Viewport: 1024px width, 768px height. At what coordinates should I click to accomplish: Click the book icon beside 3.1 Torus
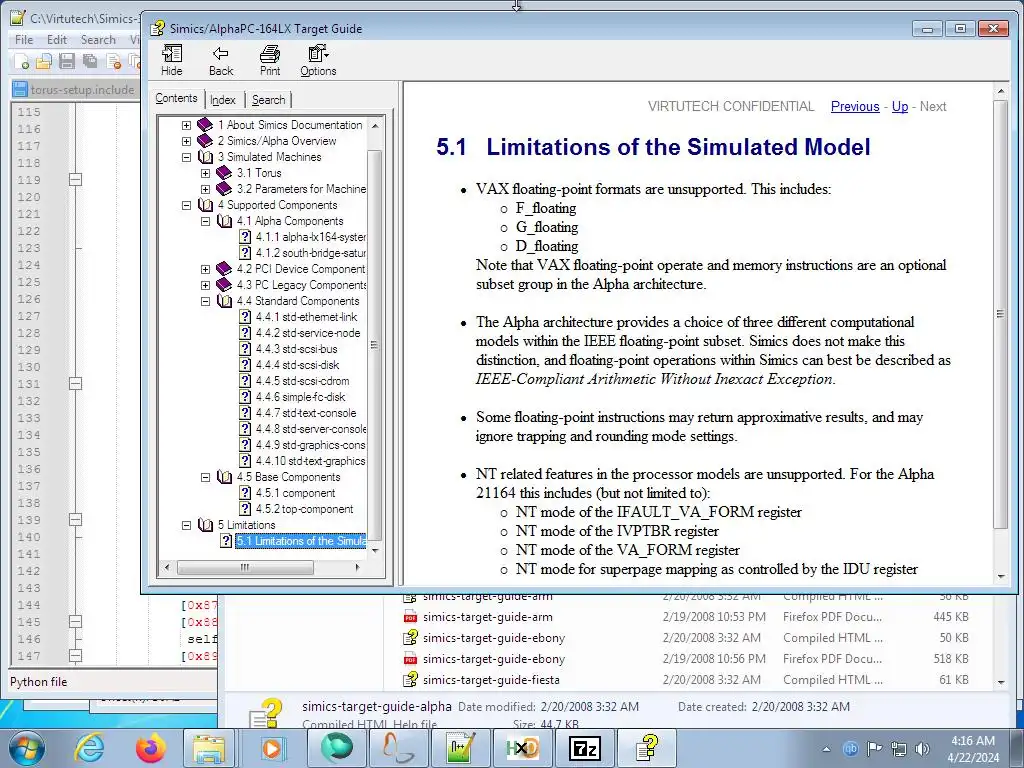(224, 172)
